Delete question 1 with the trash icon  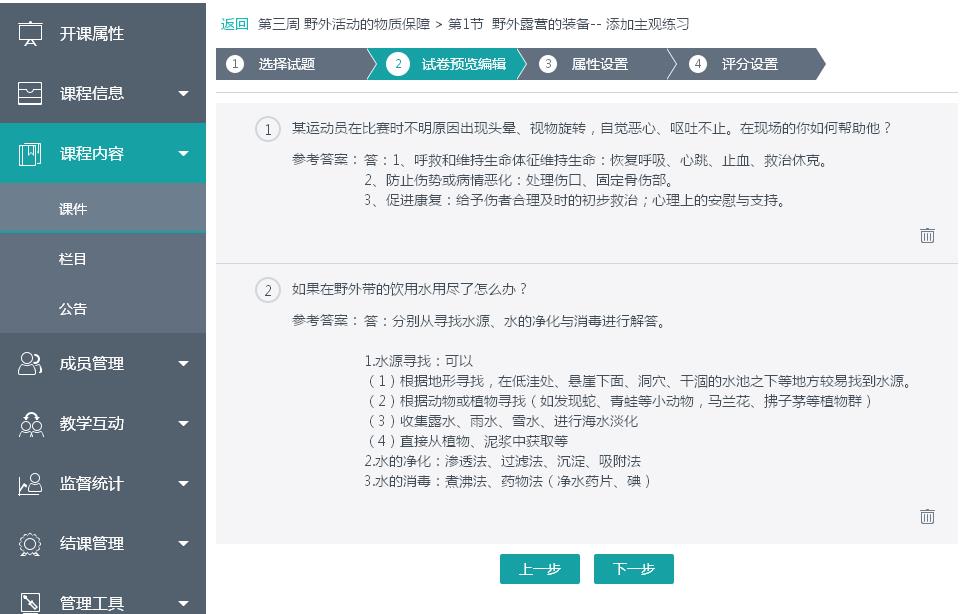pyautogui.click(x=927, y=236)
